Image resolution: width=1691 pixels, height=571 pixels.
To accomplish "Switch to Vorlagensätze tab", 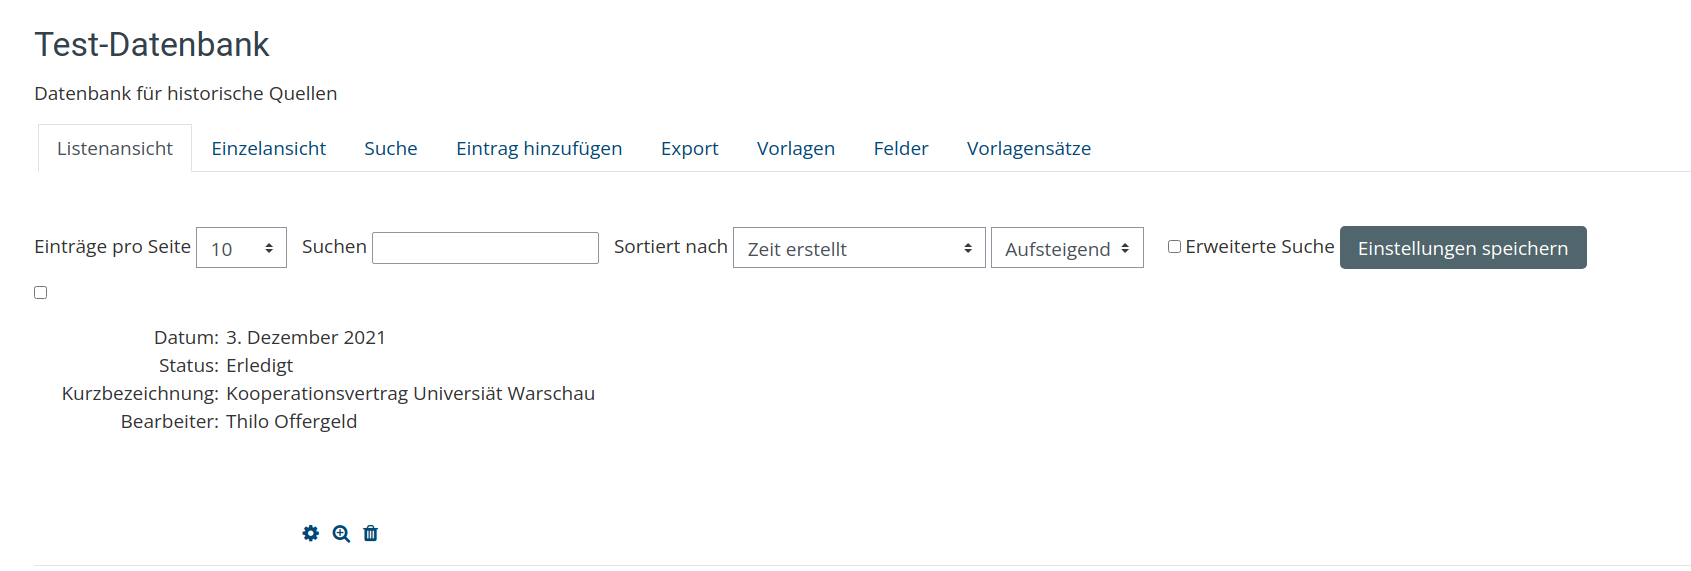I will (x=1029, y=148).
